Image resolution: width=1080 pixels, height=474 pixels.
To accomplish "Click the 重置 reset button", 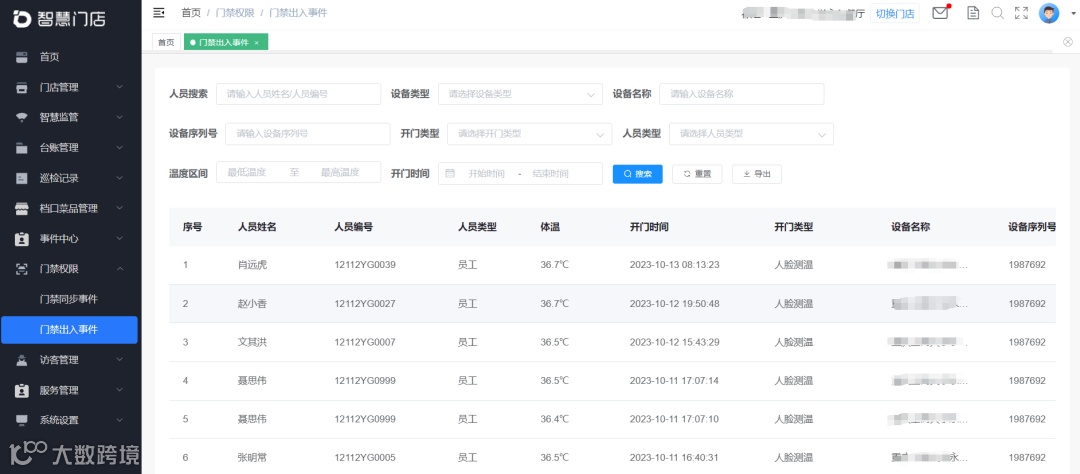I will [697, 174].
